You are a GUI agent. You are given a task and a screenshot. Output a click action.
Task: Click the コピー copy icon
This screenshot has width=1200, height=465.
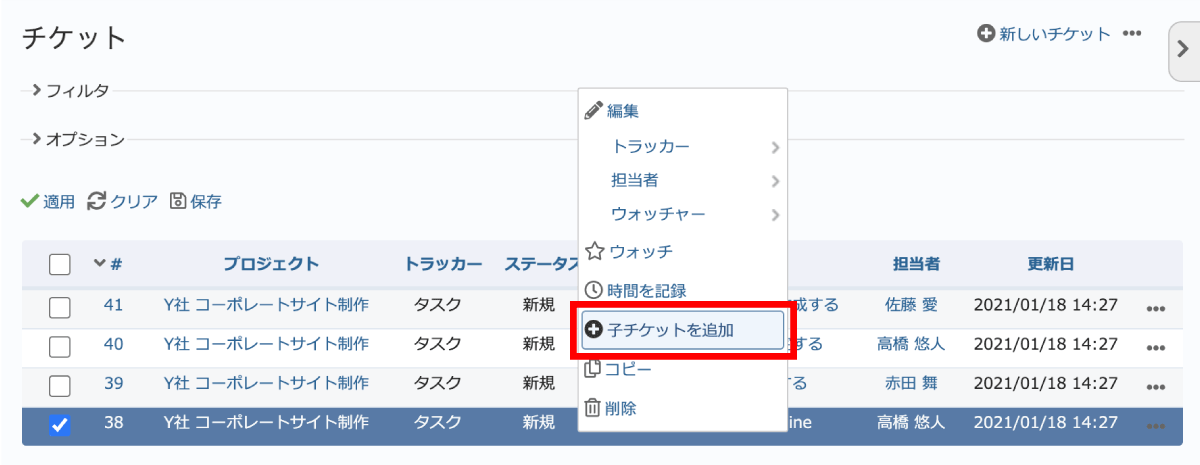click(593, 369)
